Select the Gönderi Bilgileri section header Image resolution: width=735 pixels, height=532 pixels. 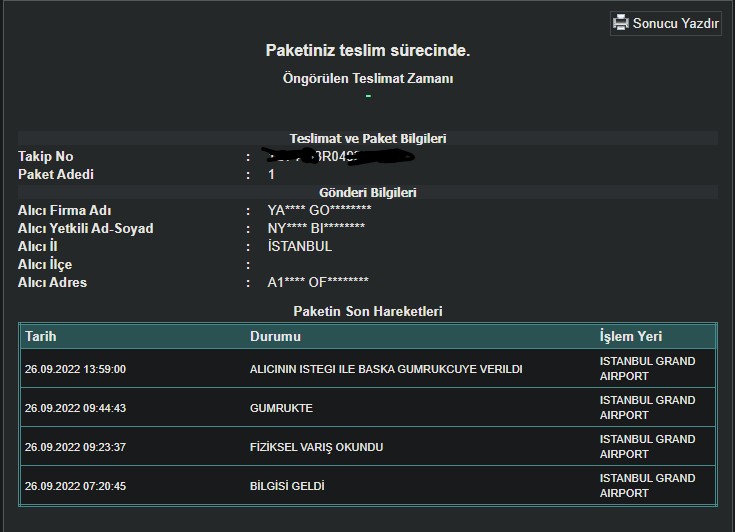(x=368, y=192)
